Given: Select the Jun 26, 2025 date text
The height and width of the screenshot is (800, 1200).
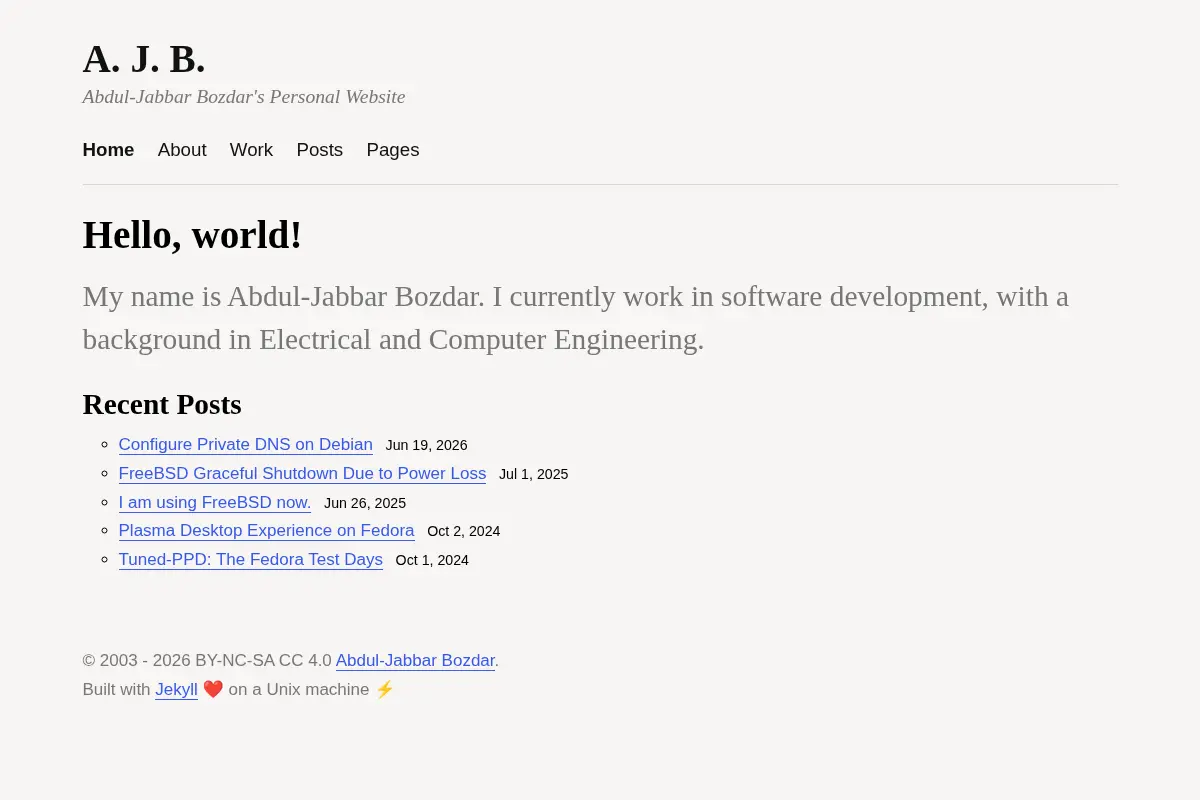Looking at the screenshot, I should coord(365,503).
